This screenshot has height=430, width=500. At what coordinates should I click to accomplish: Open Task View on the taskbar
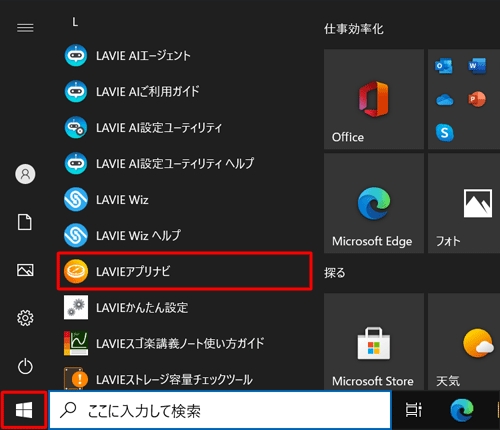tap(414, 410)
